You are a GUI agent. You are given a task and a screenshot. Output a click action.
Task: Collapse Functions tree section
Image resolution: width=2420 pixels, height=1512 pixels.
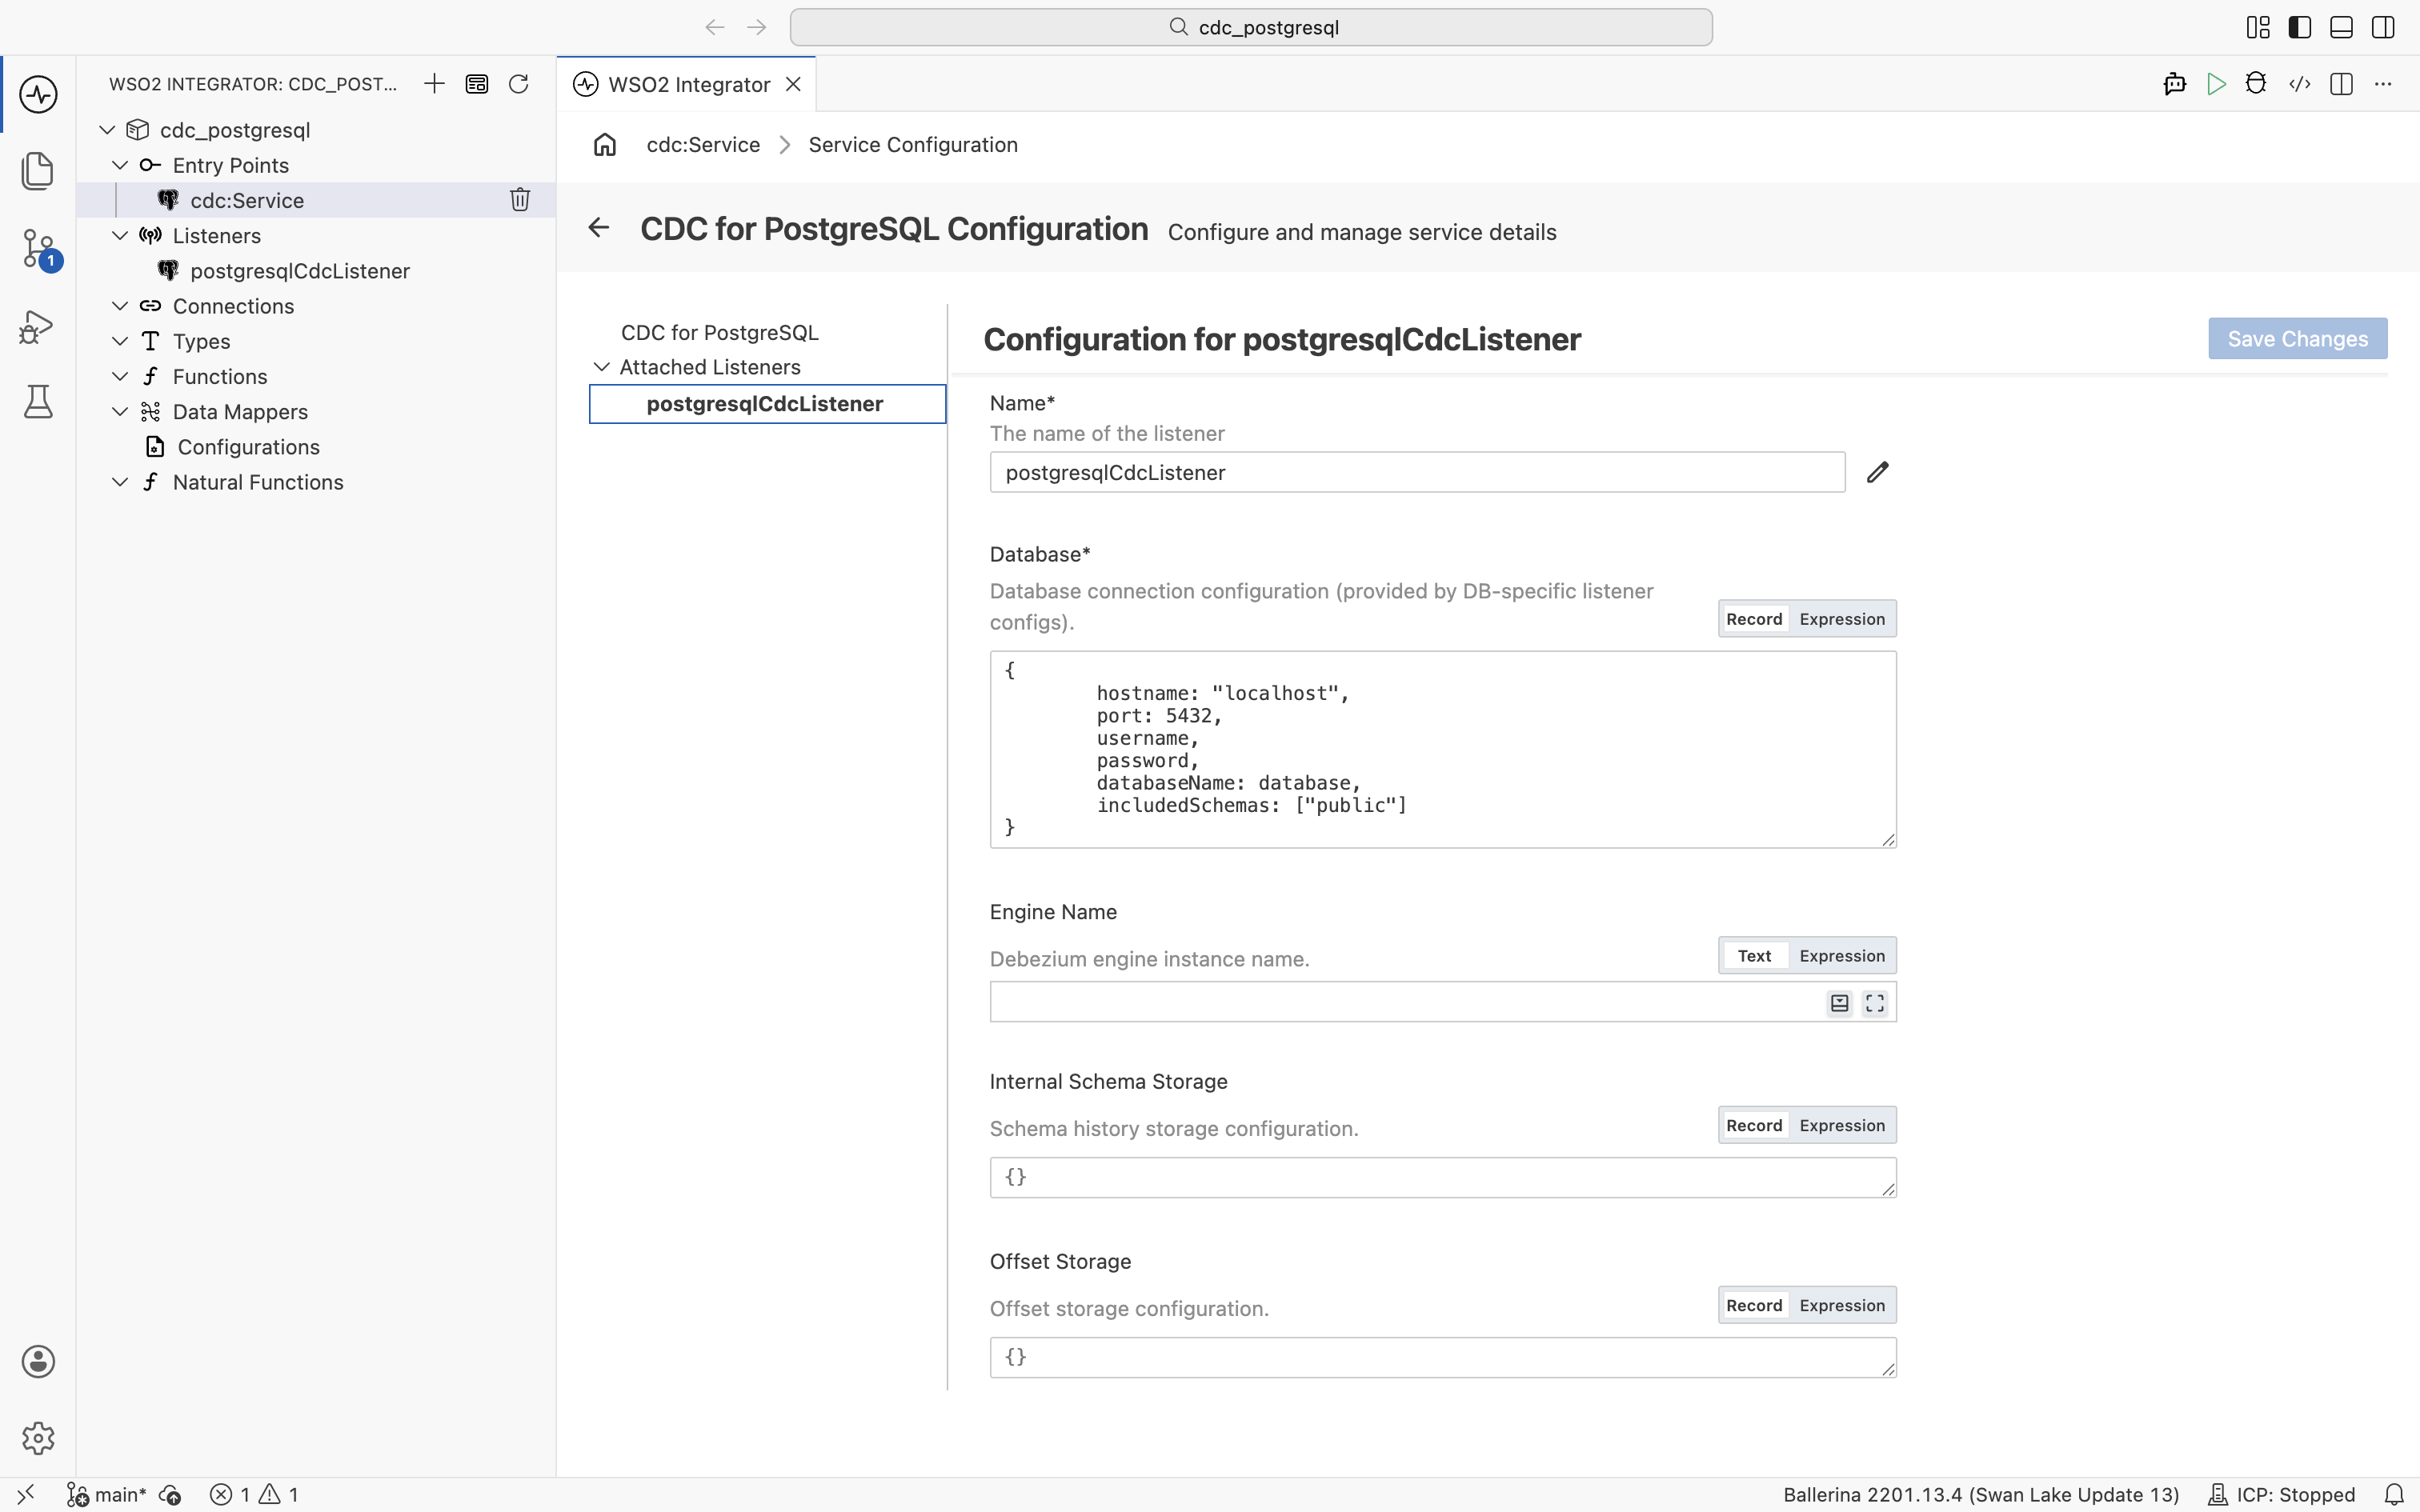120,377
